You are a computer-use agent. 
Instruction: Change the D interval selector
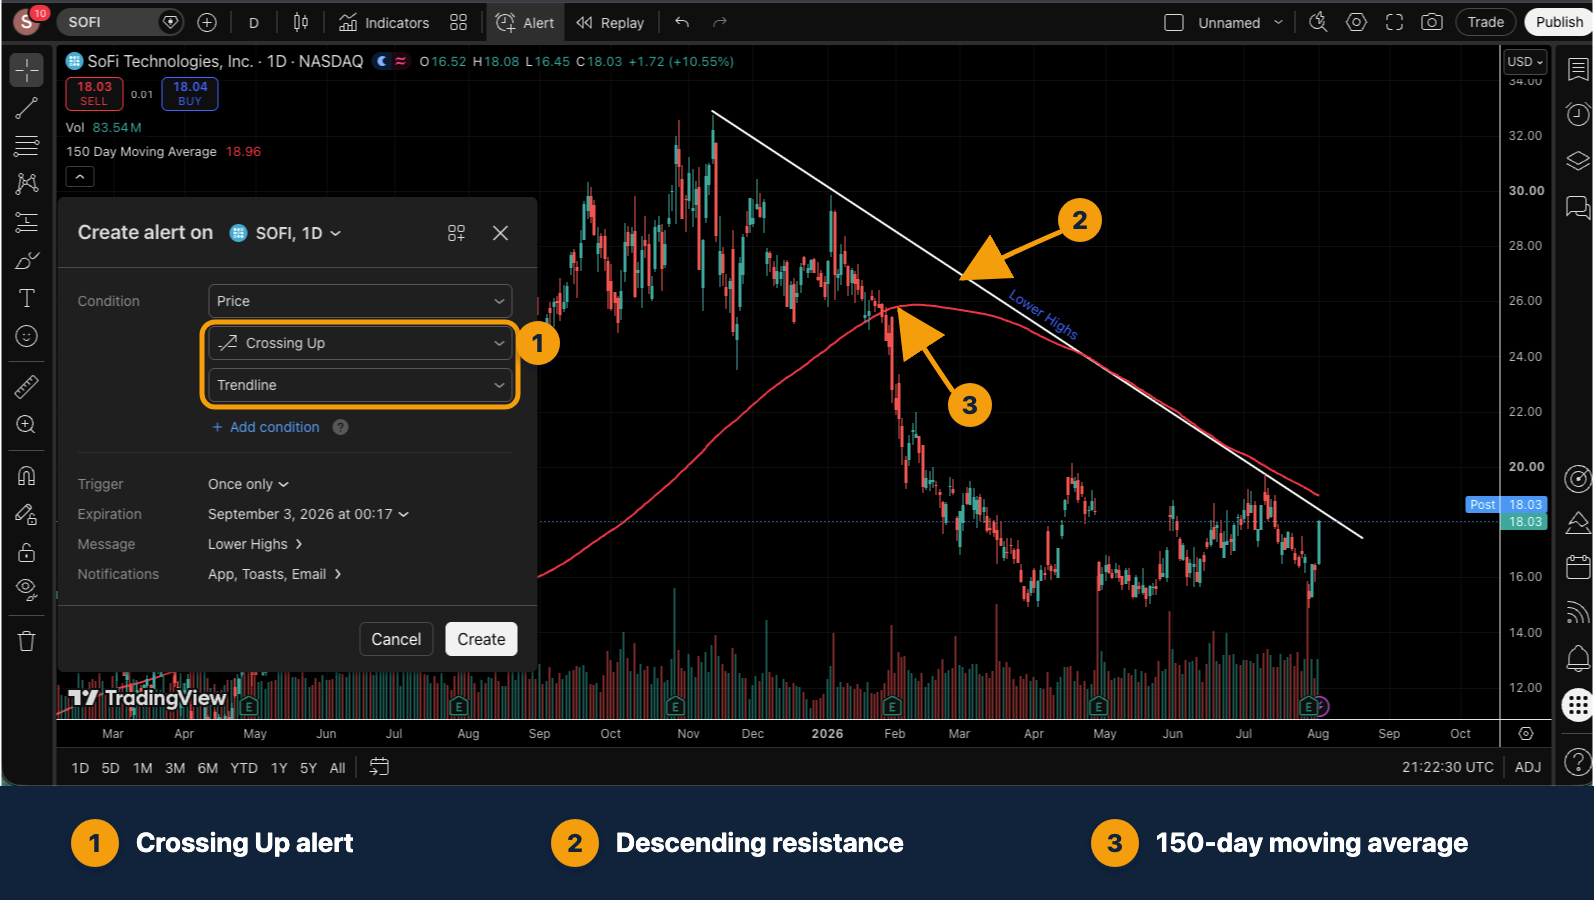(253, 22)
